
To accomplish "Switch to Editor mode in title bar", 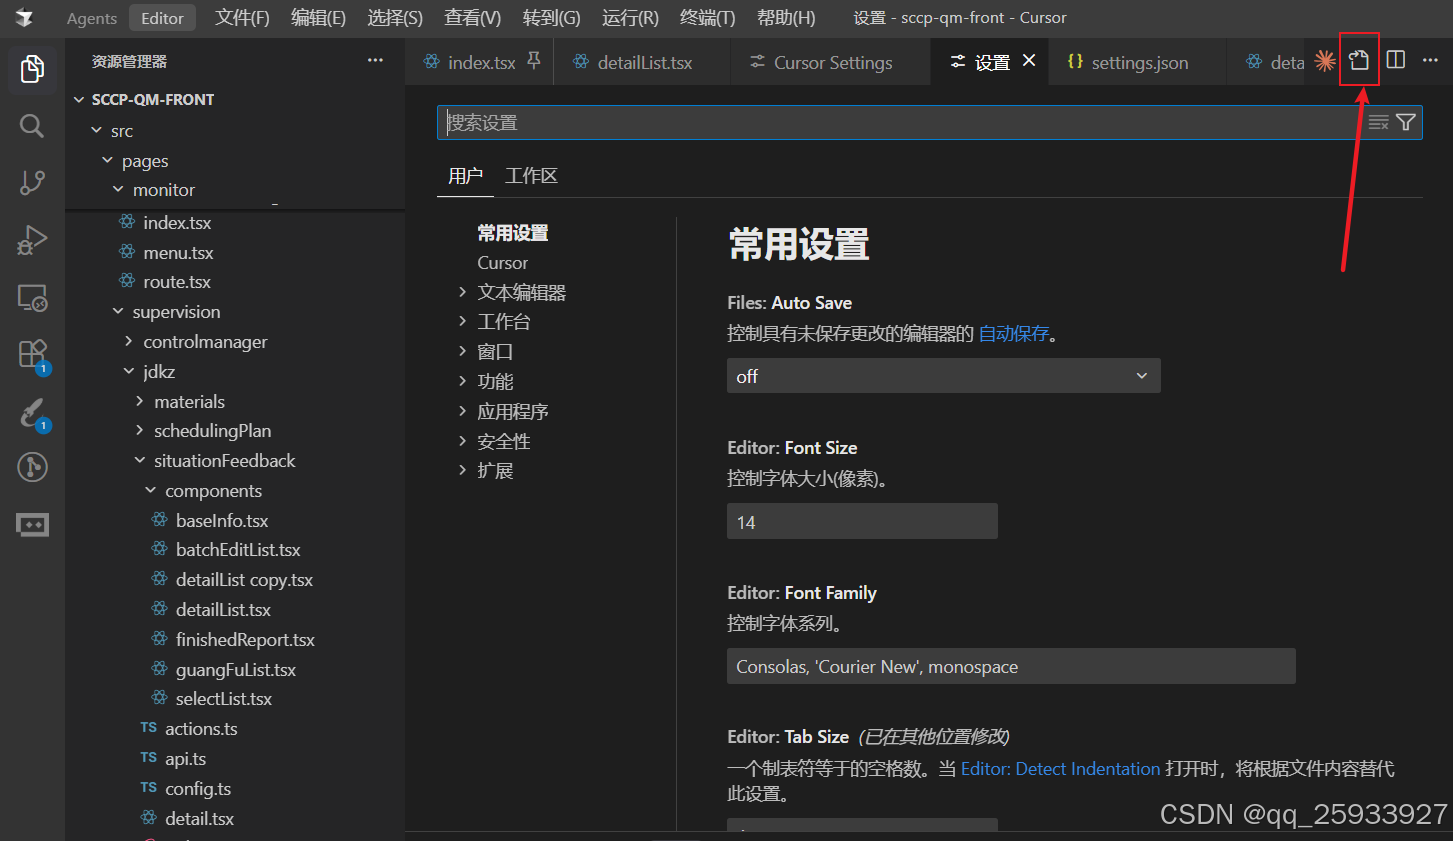I will coord(162,18).
